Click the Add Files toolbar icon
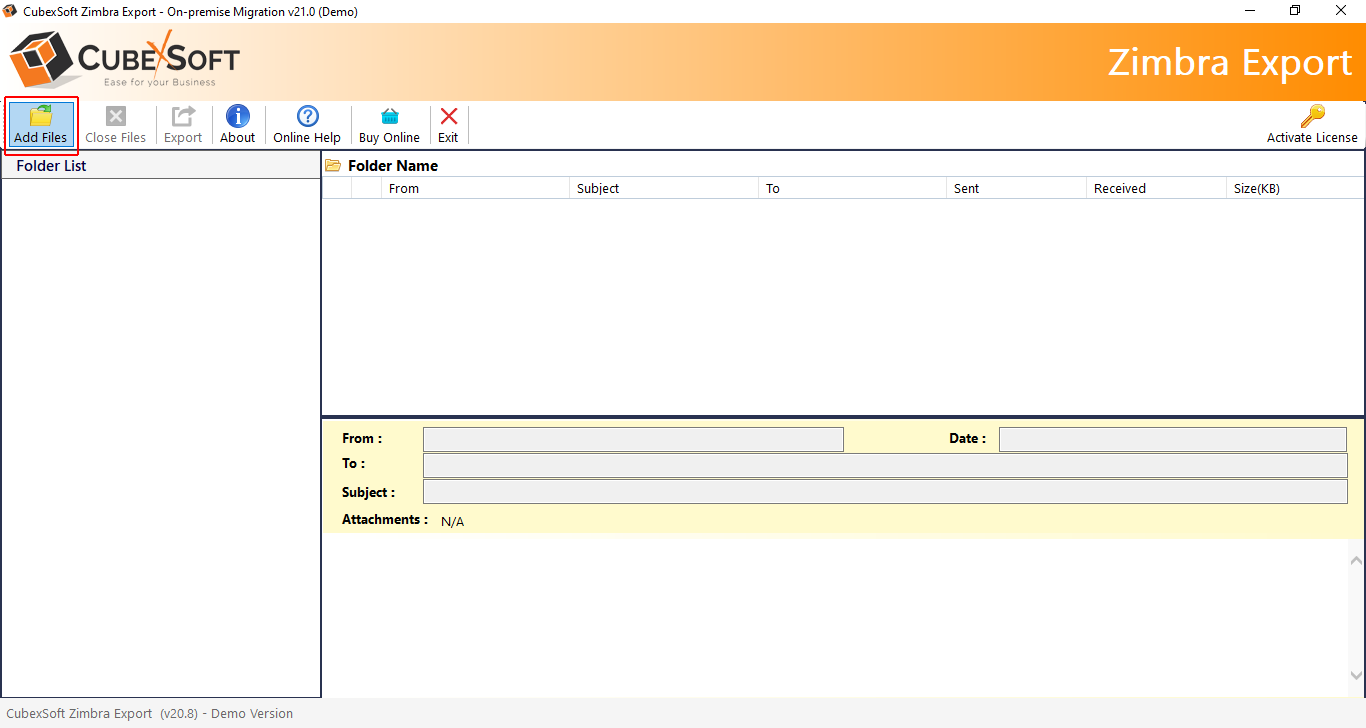Viewport: 1366px width, 728px height. click(x=40, y=117)
